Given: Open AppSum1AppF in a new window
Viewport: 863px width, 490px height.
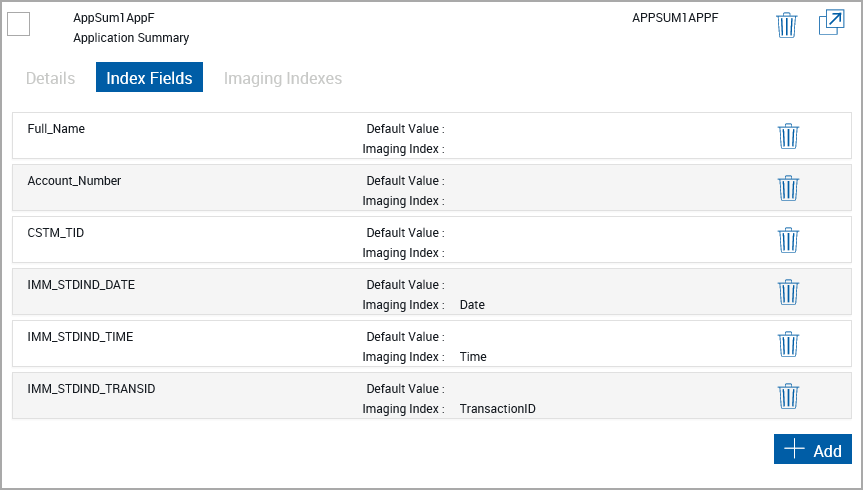Looking at the screenshot, I should 831,23.
